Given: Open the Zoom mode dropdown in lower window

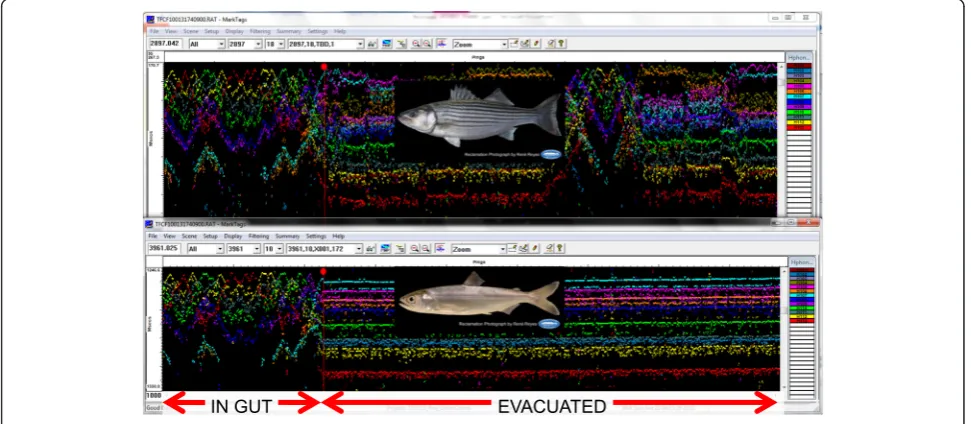Looking at the screenshot, I should click(x=502, y=249).
